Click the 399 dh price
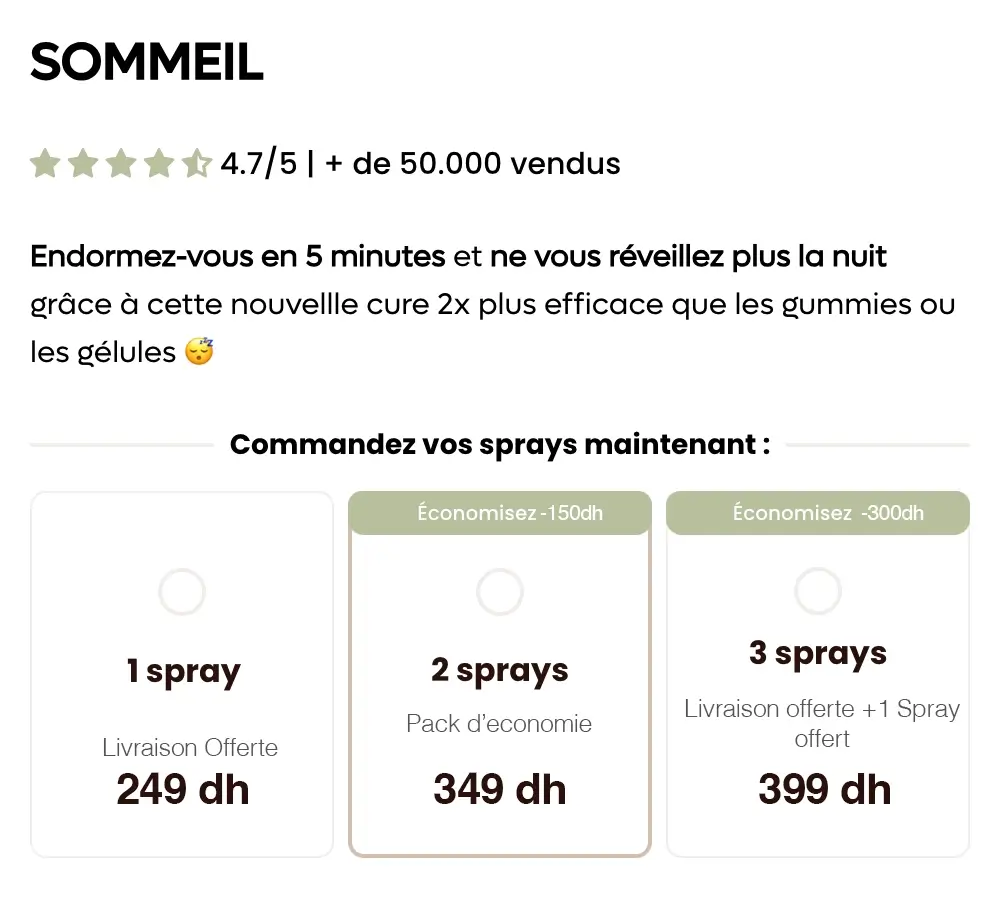1000x908 pixels. 824,789
